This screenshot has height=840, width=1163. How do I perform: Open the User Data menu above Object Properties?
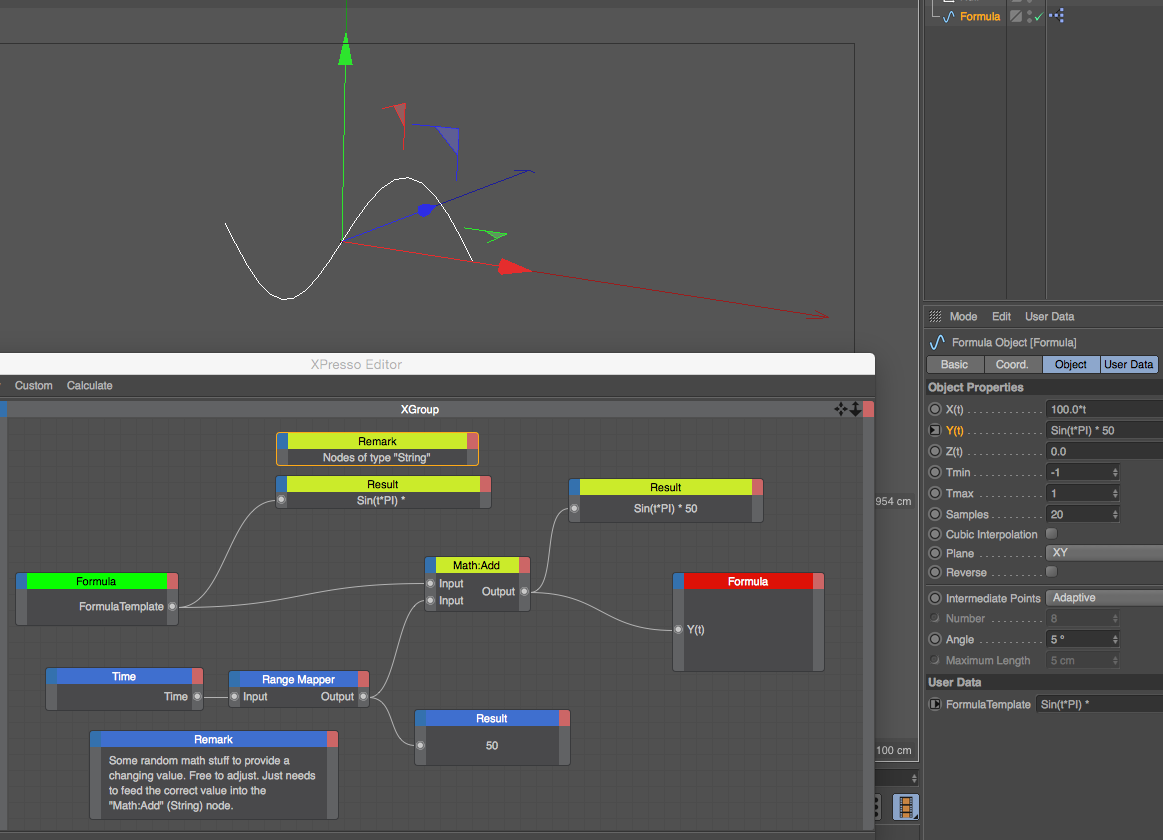click(x=1049, y=316)
